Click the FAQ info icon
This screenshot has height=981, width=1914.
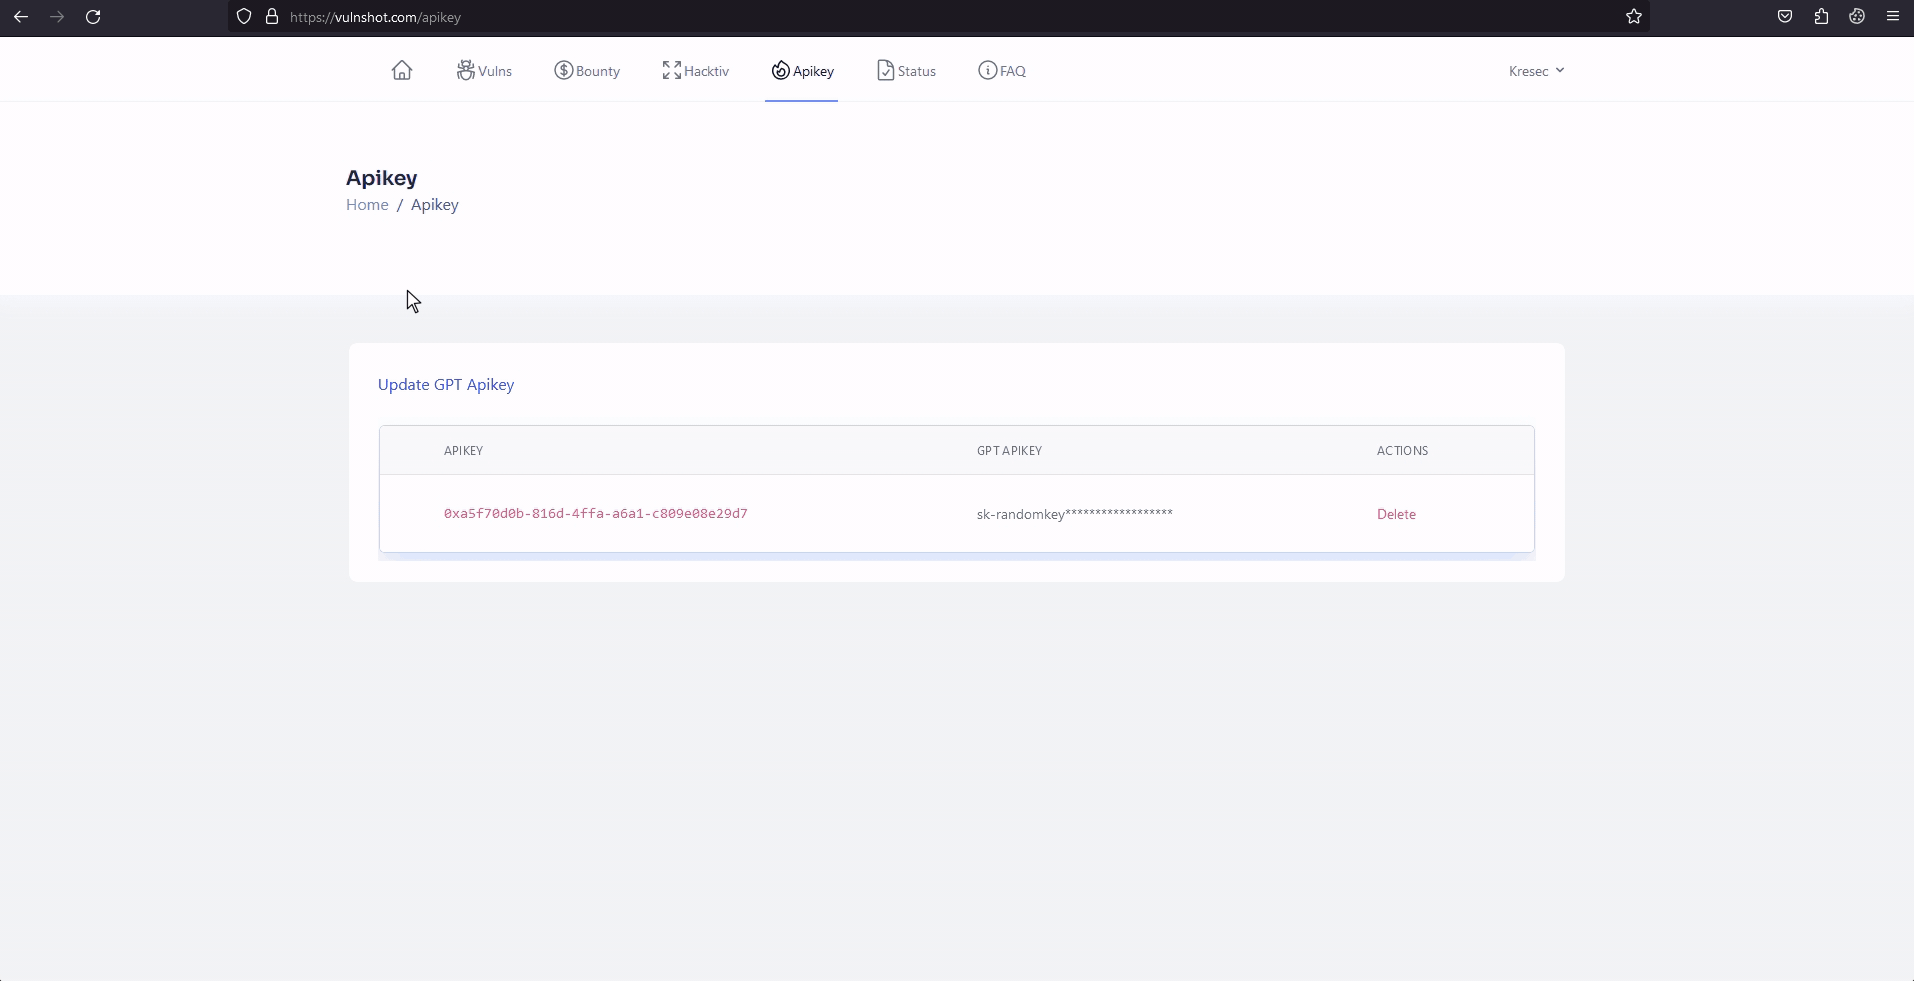tap(988, 70)
